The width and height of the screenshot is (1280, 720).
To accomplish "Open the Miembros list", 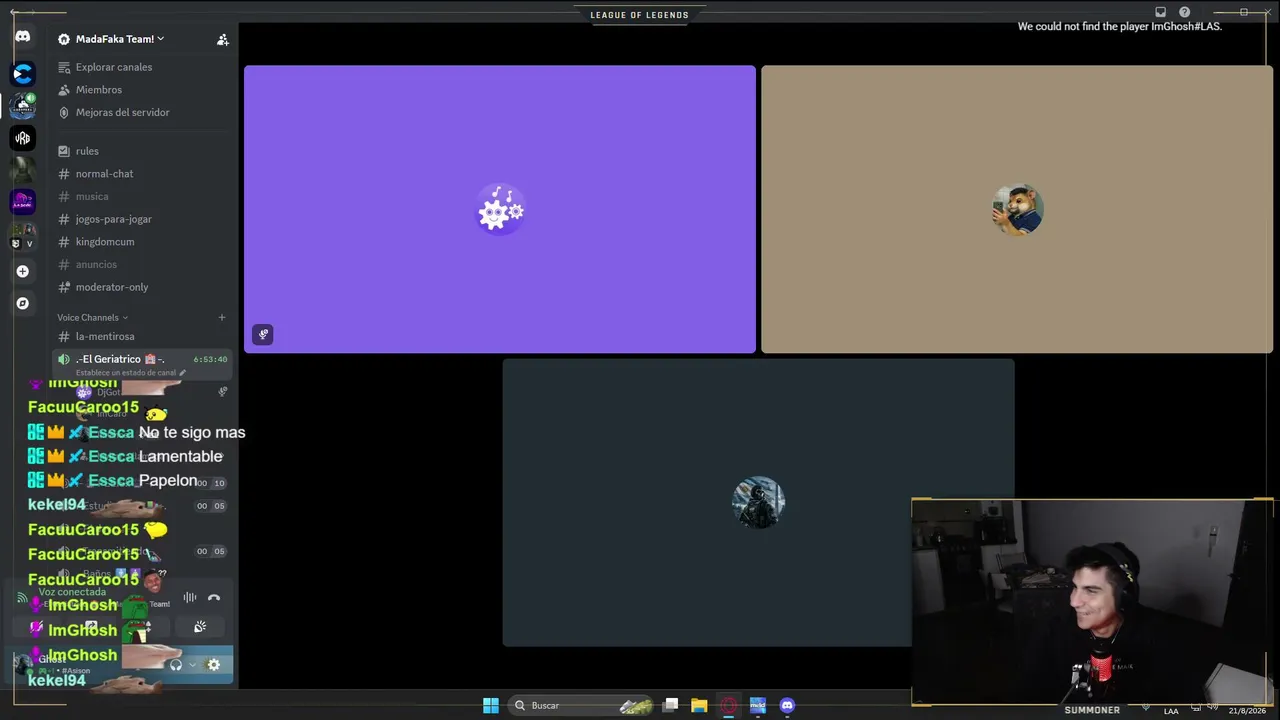I will [x=99, y=90].
